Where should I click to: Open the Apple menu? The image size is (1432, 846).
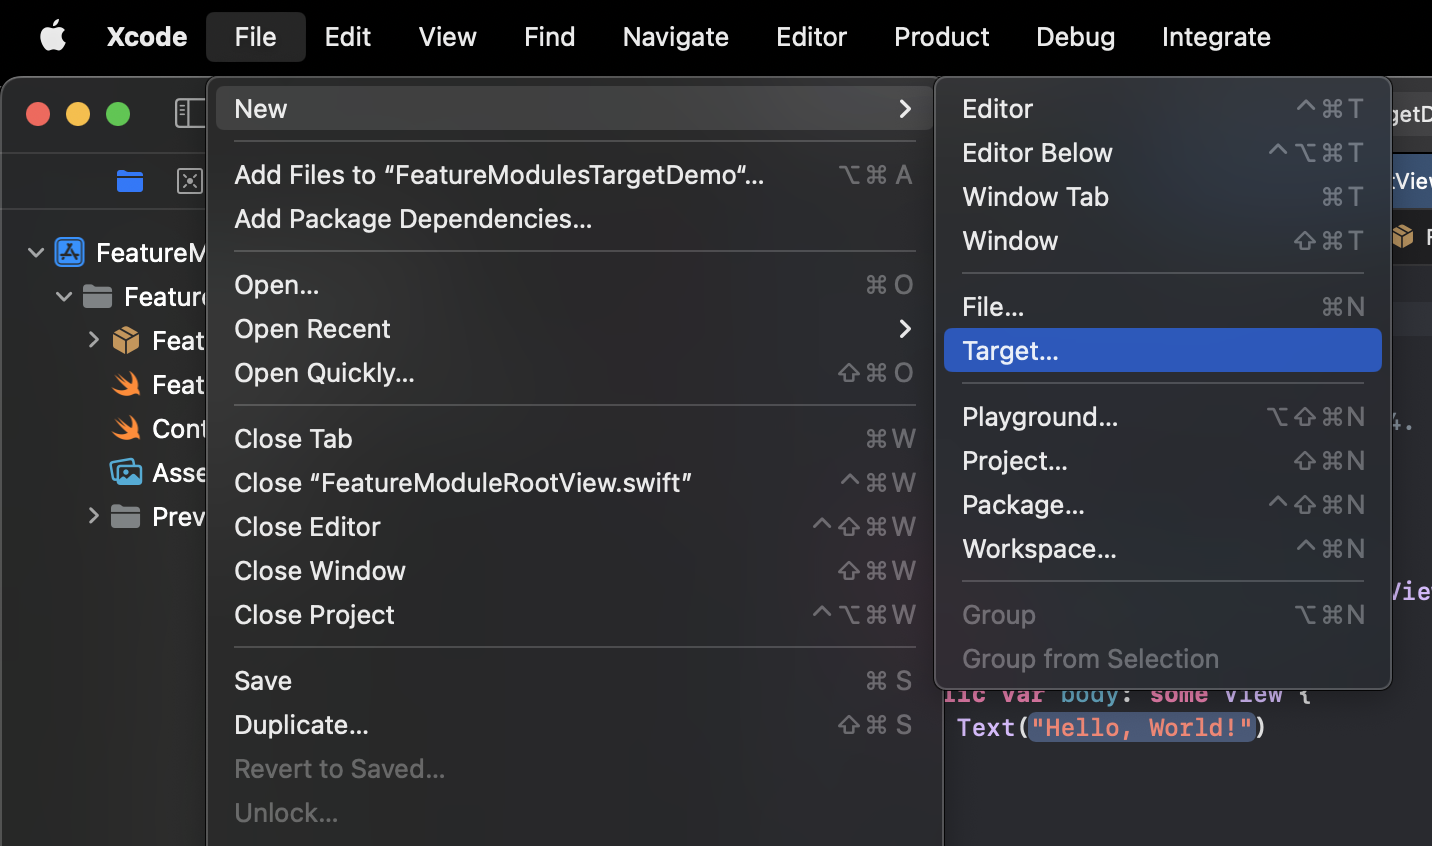pyautogui.click(x=53, y=37)
